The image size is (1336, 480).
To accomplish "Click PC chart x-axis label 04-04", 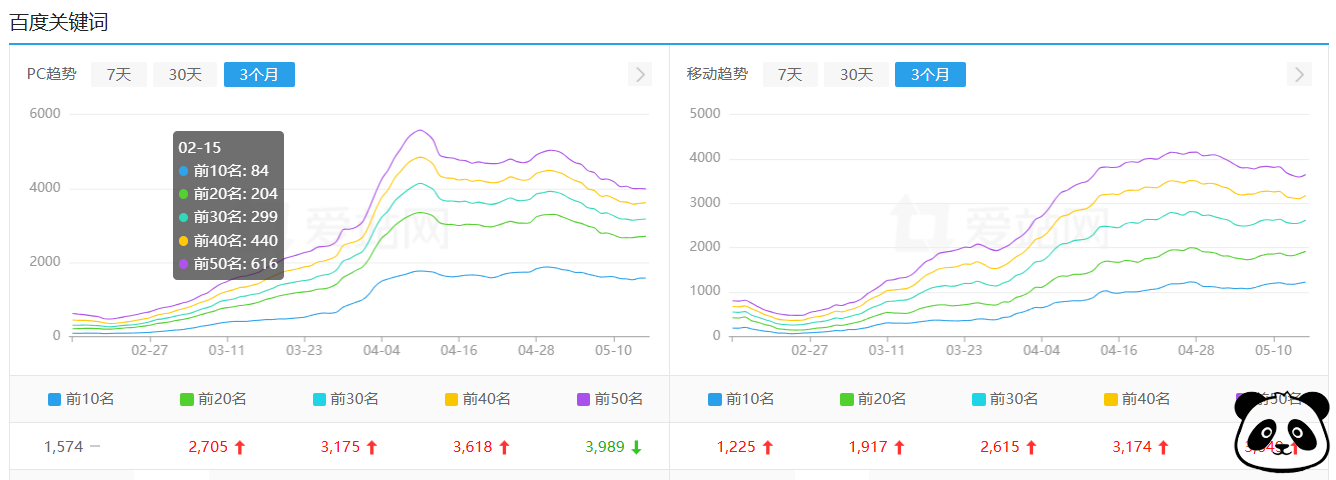I will [382, 352].
